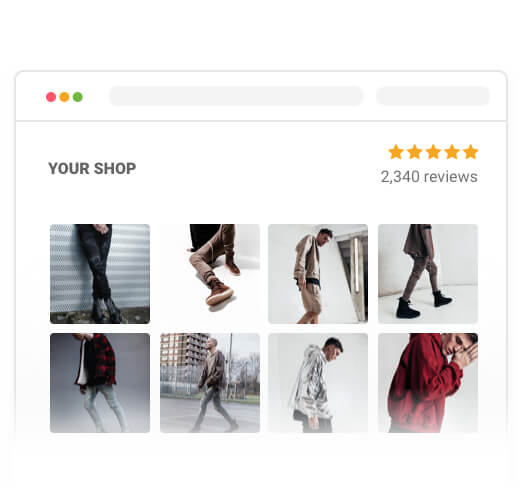
Task: Click the orange window dot
Action: point(64,97)
